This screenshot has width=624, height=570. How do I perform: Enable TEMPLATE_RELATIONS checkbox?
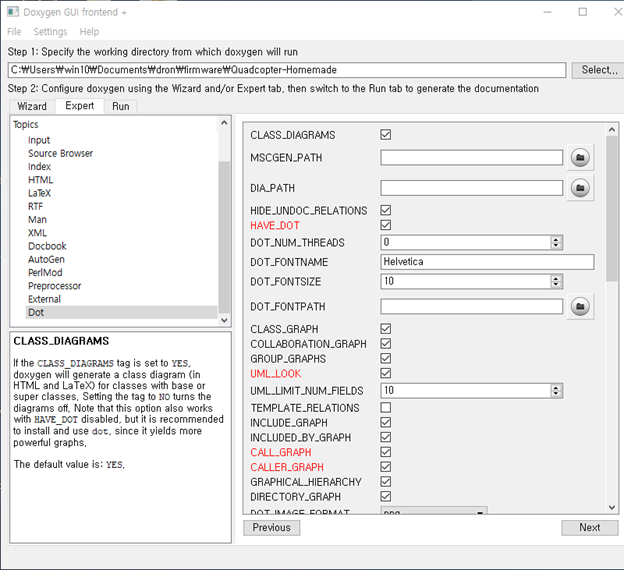[386, 408]
